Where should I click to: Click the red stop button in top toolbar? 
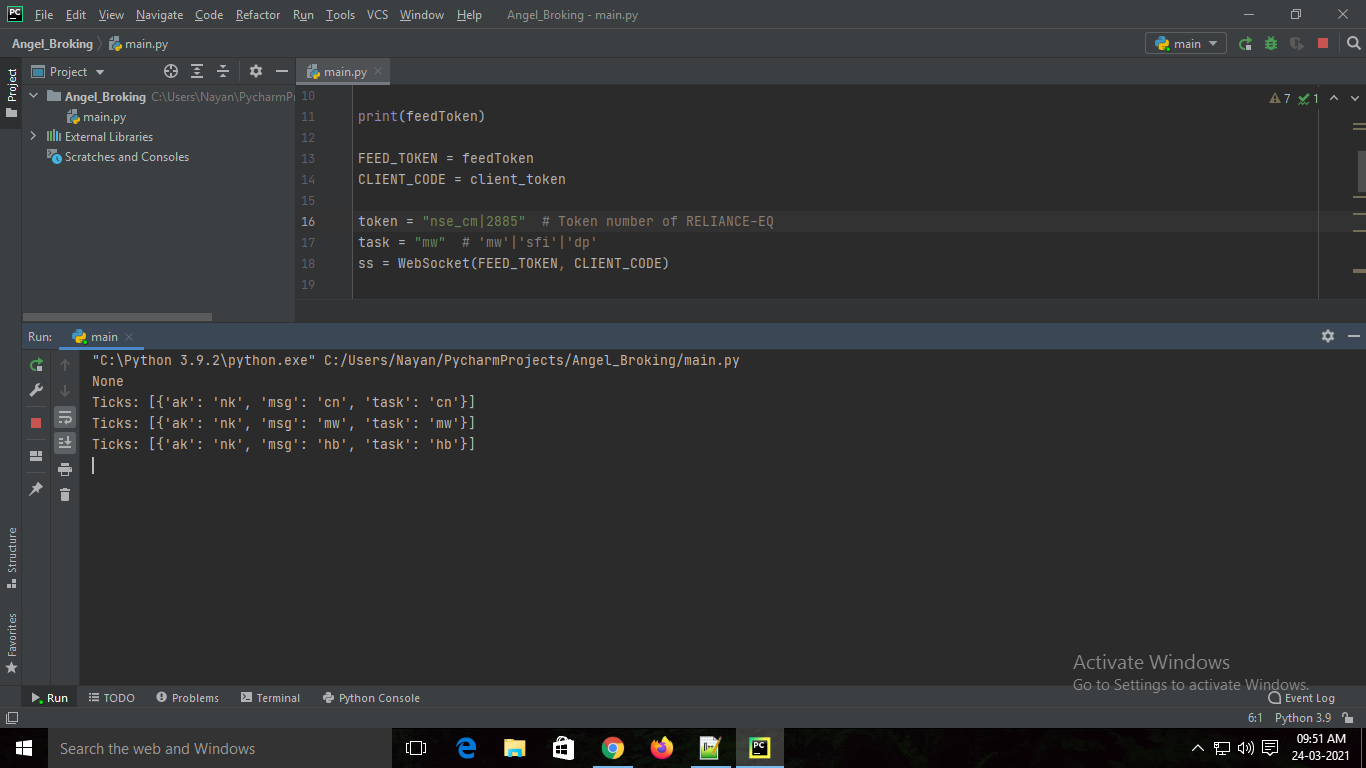pos(1323,43)
